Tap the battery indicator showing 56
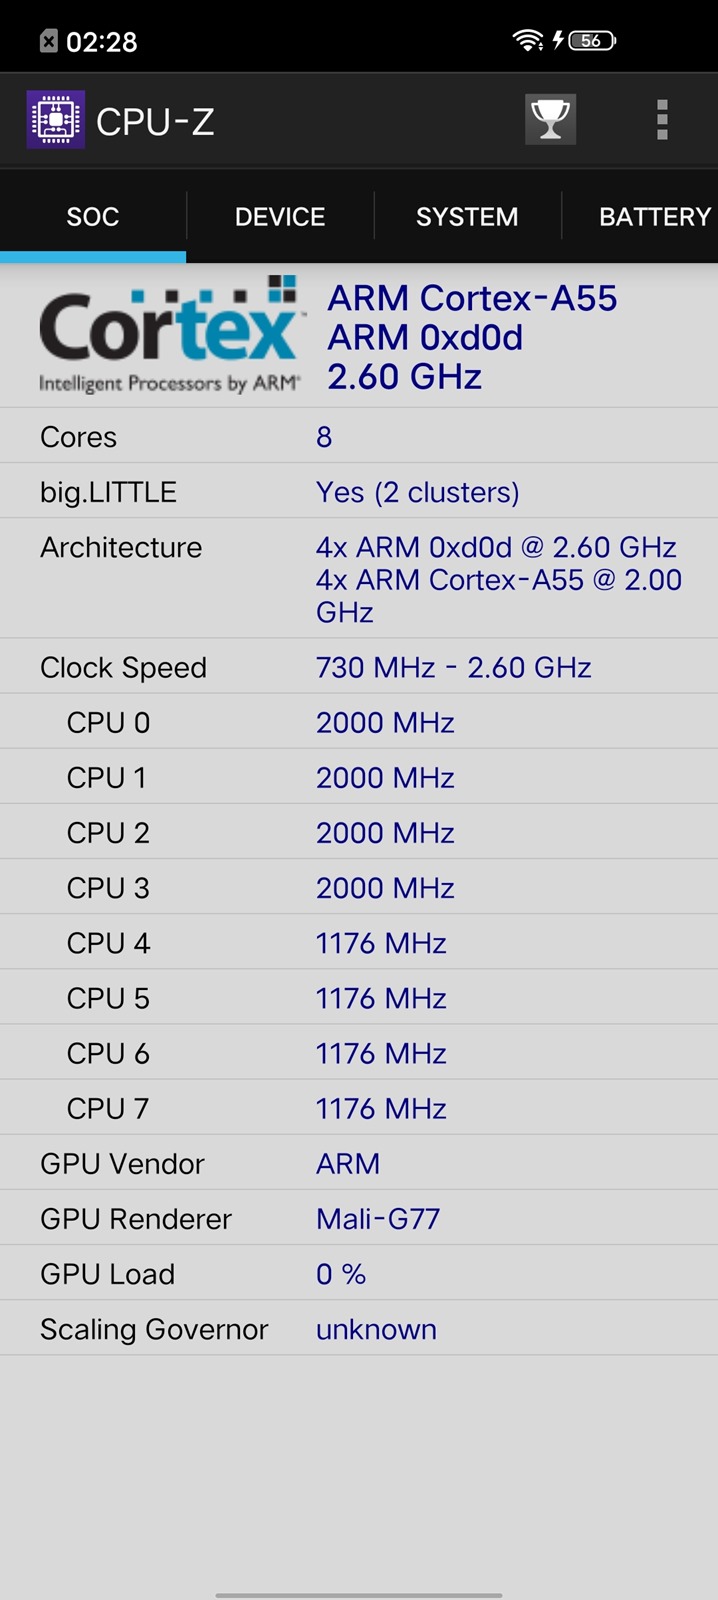Image resolution: width=718 pixels, height=1600 pixels. tap(592, 40)
